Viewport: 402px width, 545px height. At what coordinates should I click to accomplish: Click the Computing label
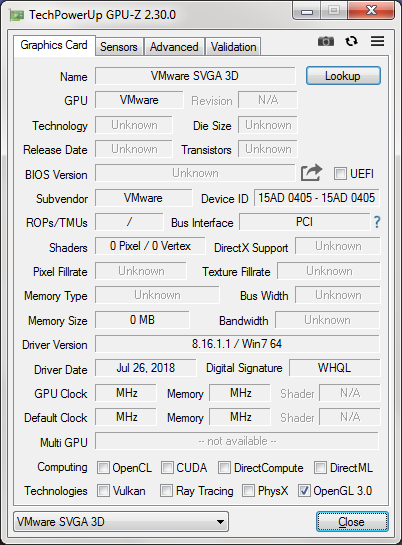(63, 467)
